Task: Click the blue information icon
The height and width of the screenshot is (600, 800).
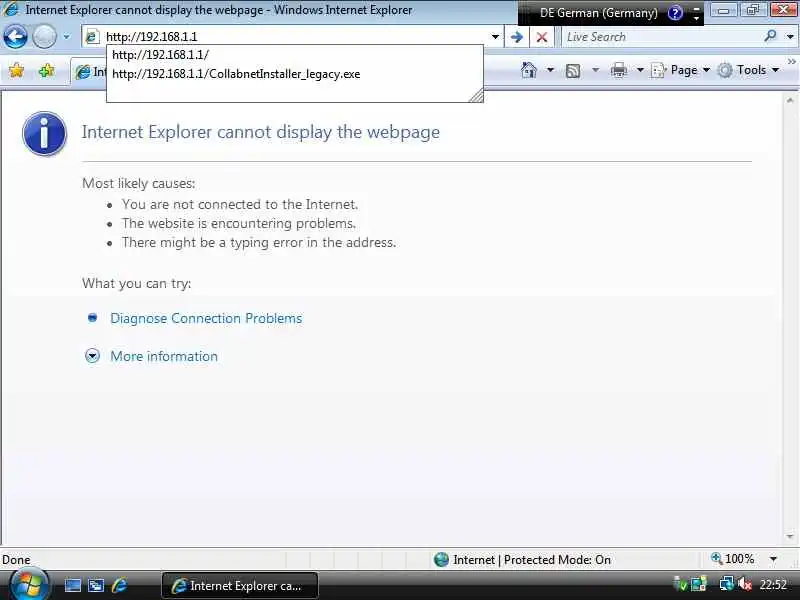Action: 44,133
